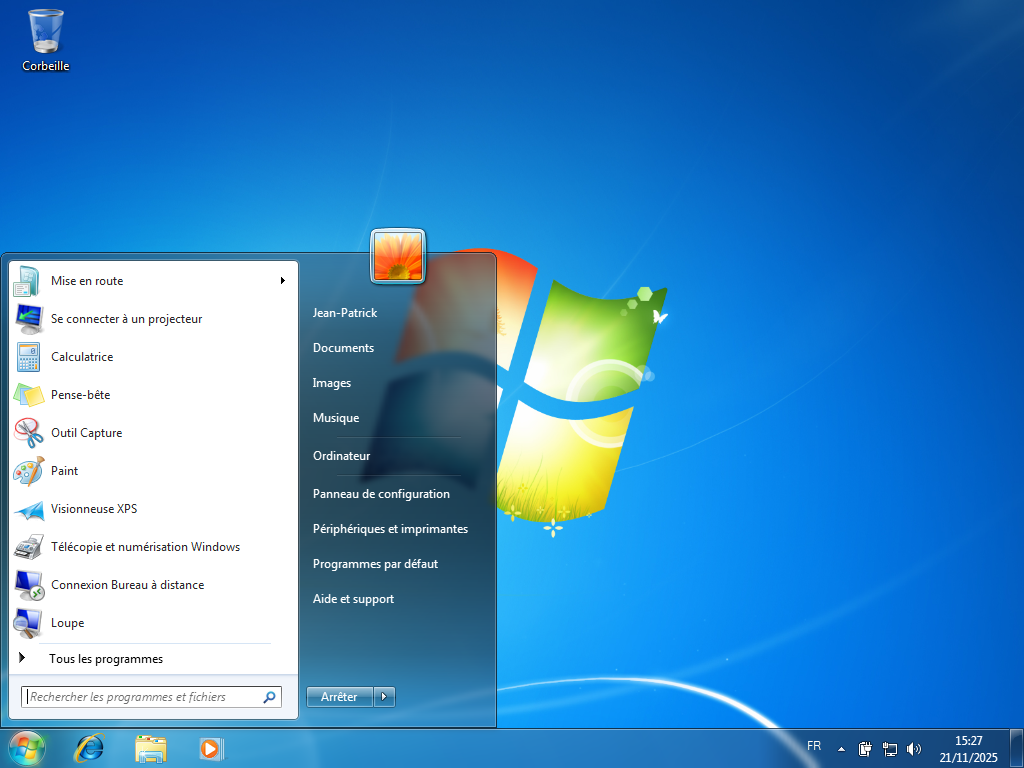Select Périphériques et imprimantes
The width and height of the screenshot is (1024, 768).
(390, 529)
